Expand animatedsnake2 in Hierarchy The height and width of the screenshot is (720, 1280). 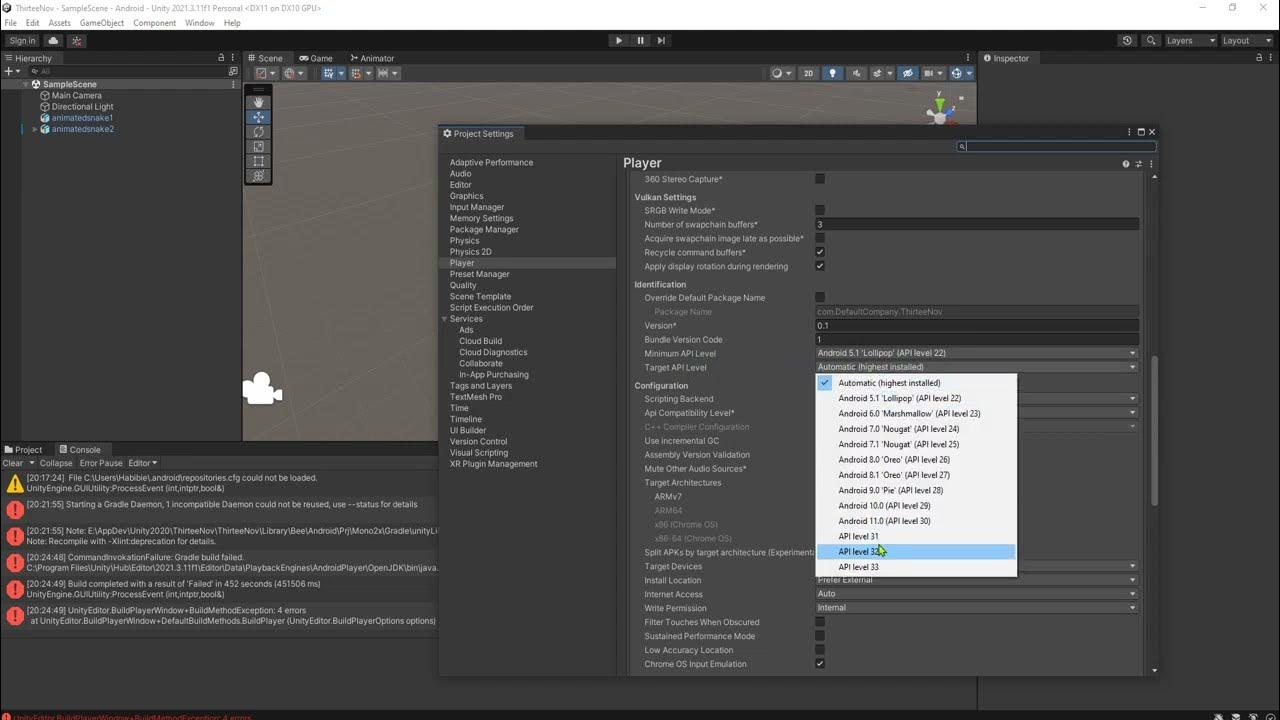[35, 129]
